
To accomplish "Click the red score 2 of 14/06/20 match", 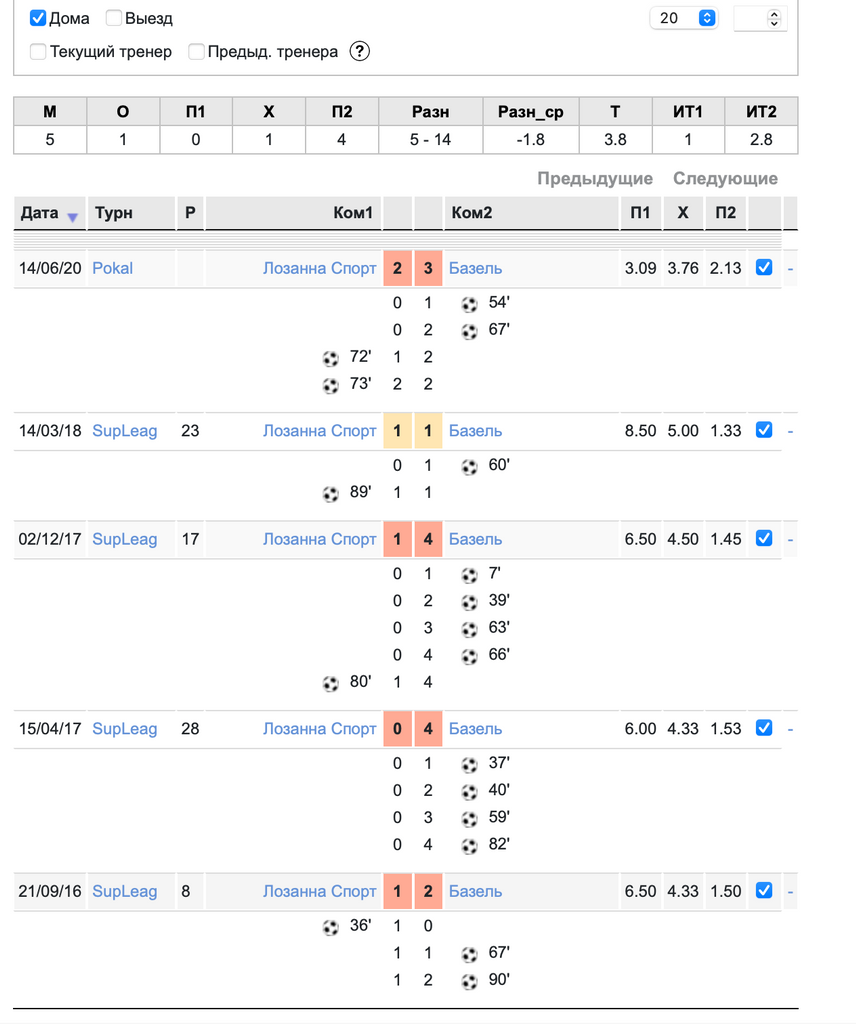I will pyautogui.click(x=397, y=268).
